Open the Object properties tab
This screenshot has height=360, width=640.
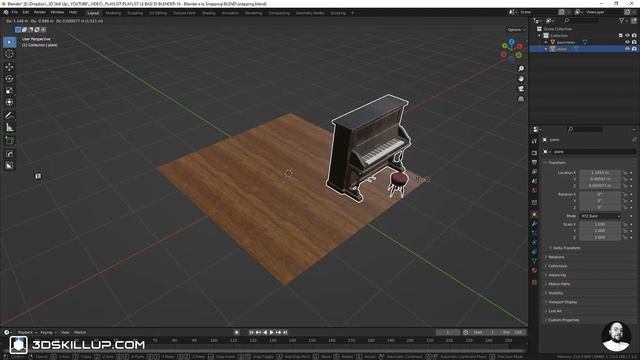point(534,215)
